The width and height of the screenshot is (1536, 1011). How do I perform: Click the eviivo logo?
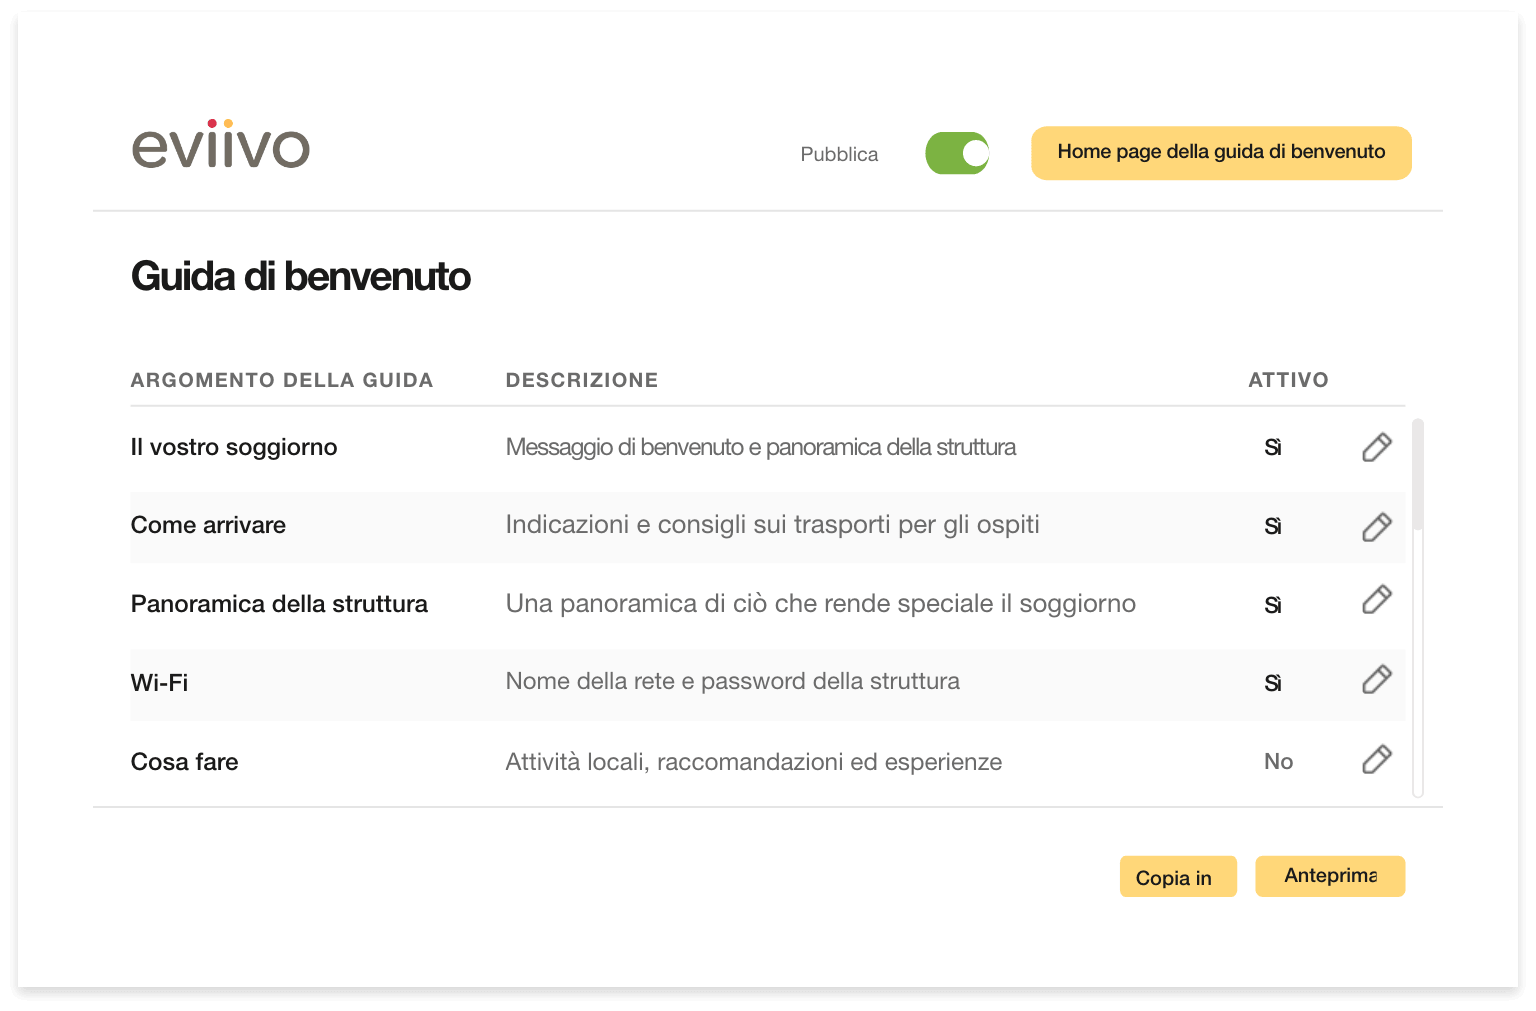point(221,144)
